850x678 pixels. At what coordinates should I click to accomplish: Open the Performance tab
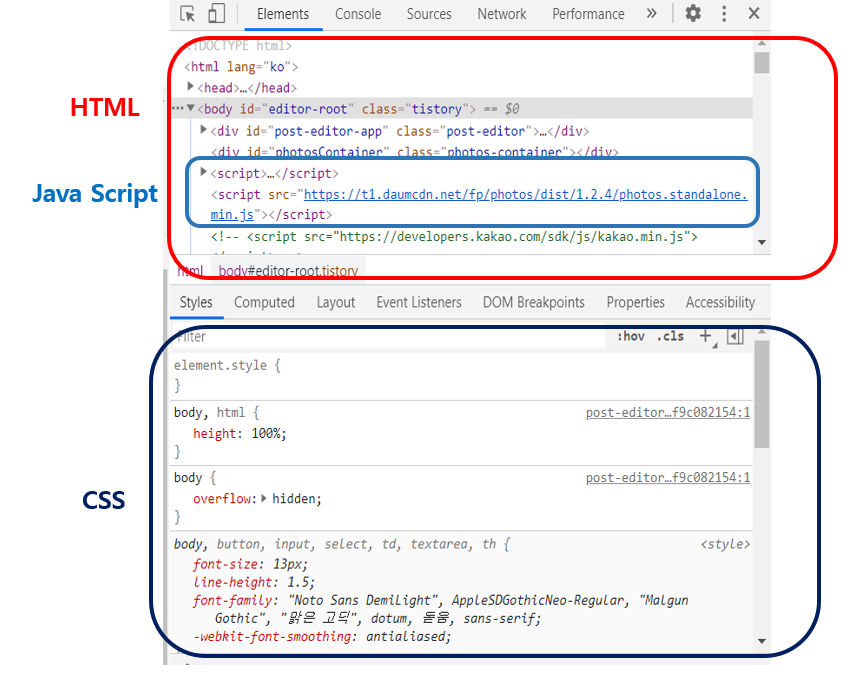pos(588,14)
